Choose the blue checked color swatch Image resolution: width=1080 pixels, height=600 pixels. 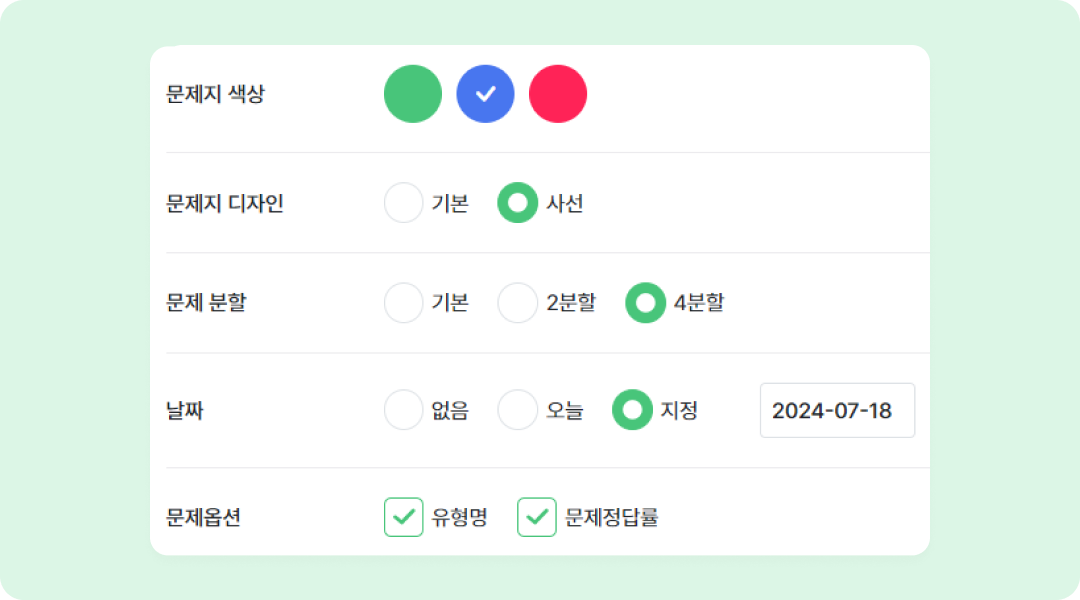[485, 94]
